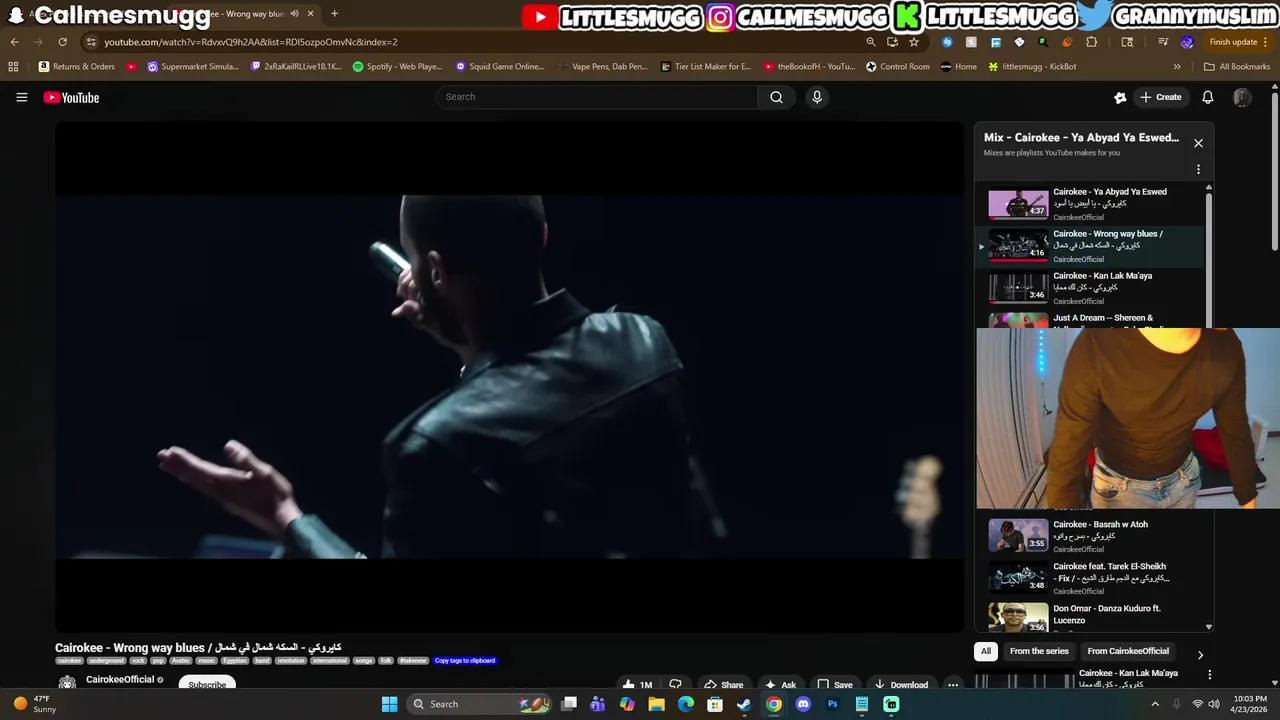This screenshot has width=1280, height=720.
Task: Open browser extensions puzzle icon
Action: [1091, 42]
